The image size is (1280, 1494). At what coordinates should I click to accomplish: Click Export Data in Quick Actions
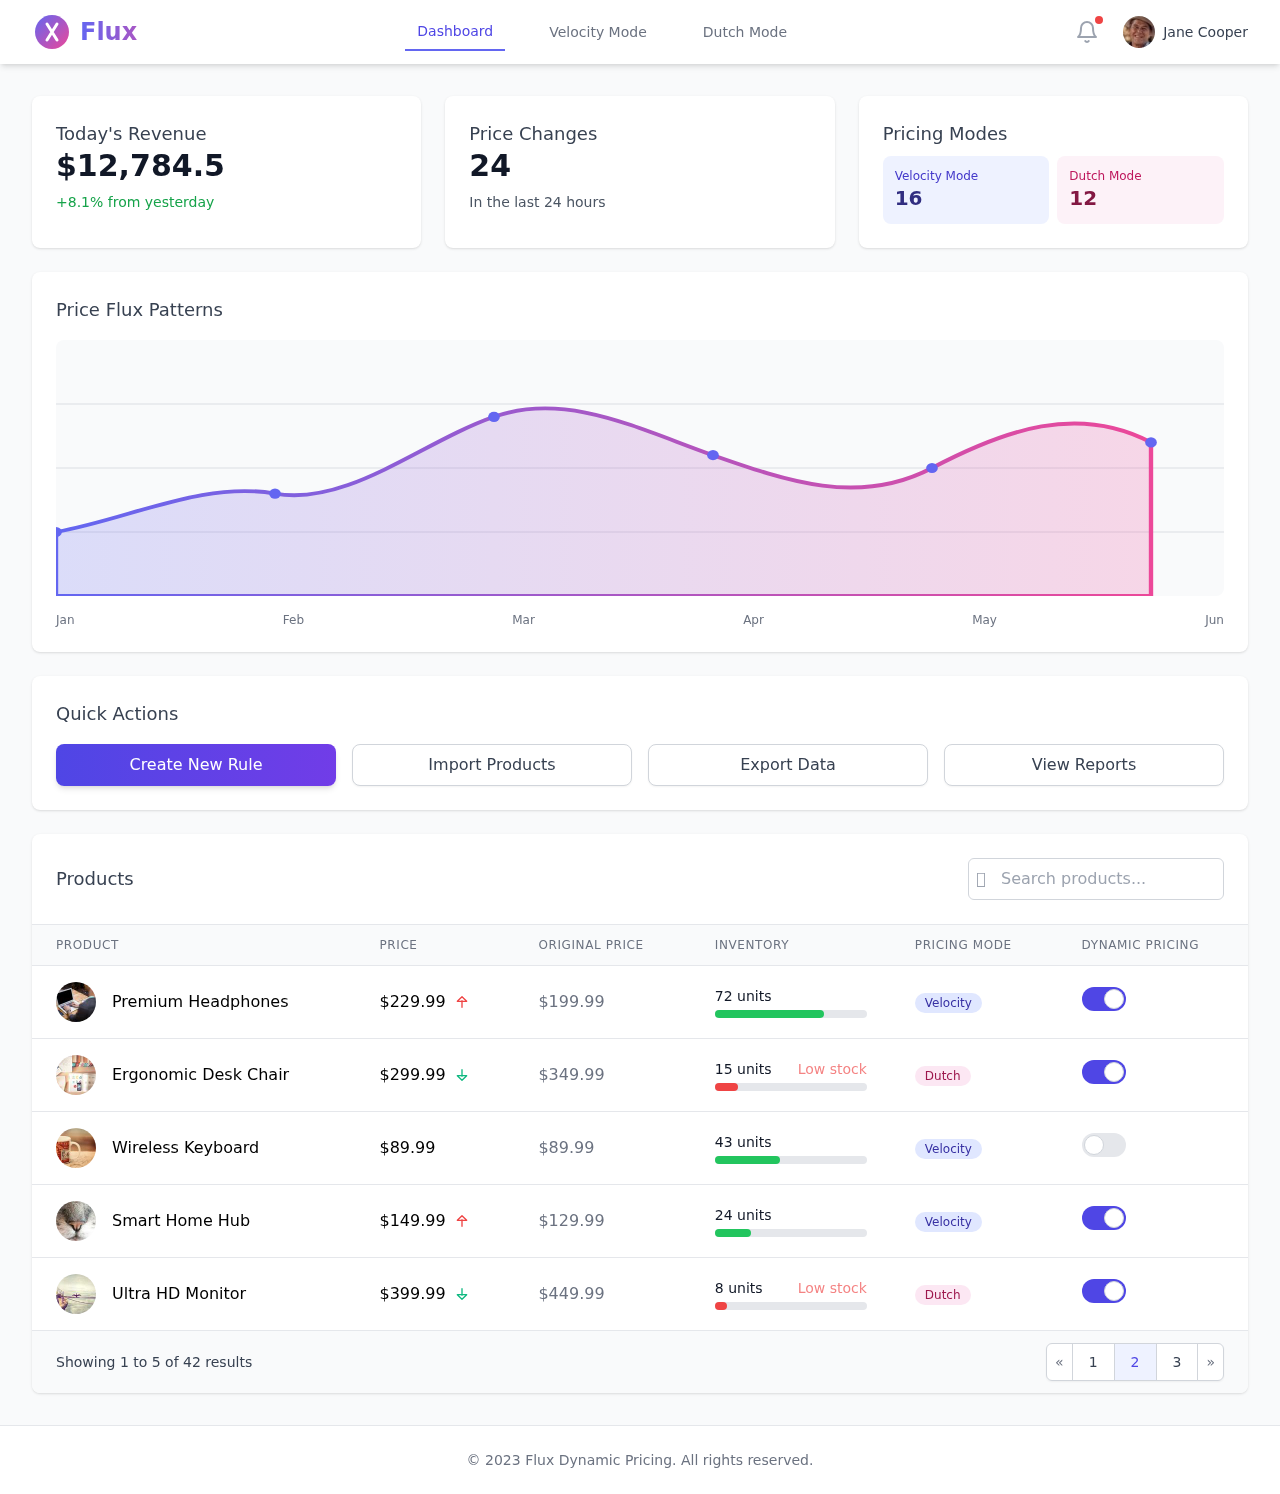(x=787, y=764)
